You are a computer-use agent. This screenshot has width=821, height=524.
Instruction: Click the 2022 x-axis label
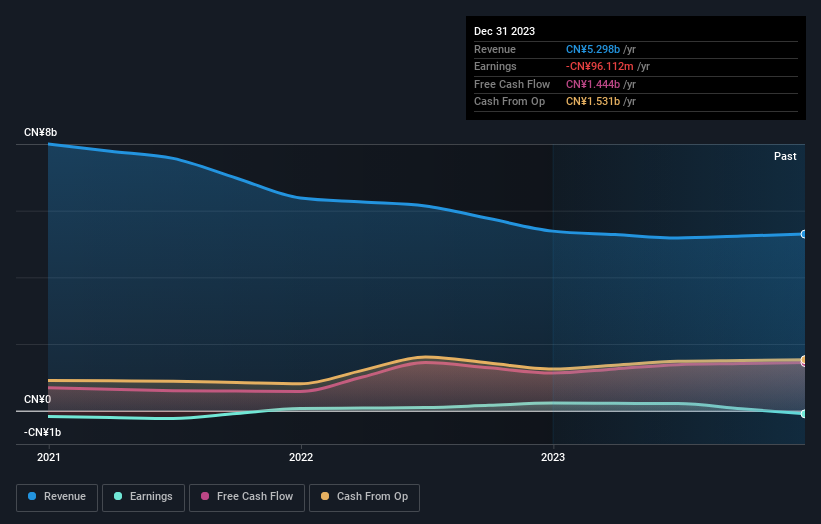301,458
